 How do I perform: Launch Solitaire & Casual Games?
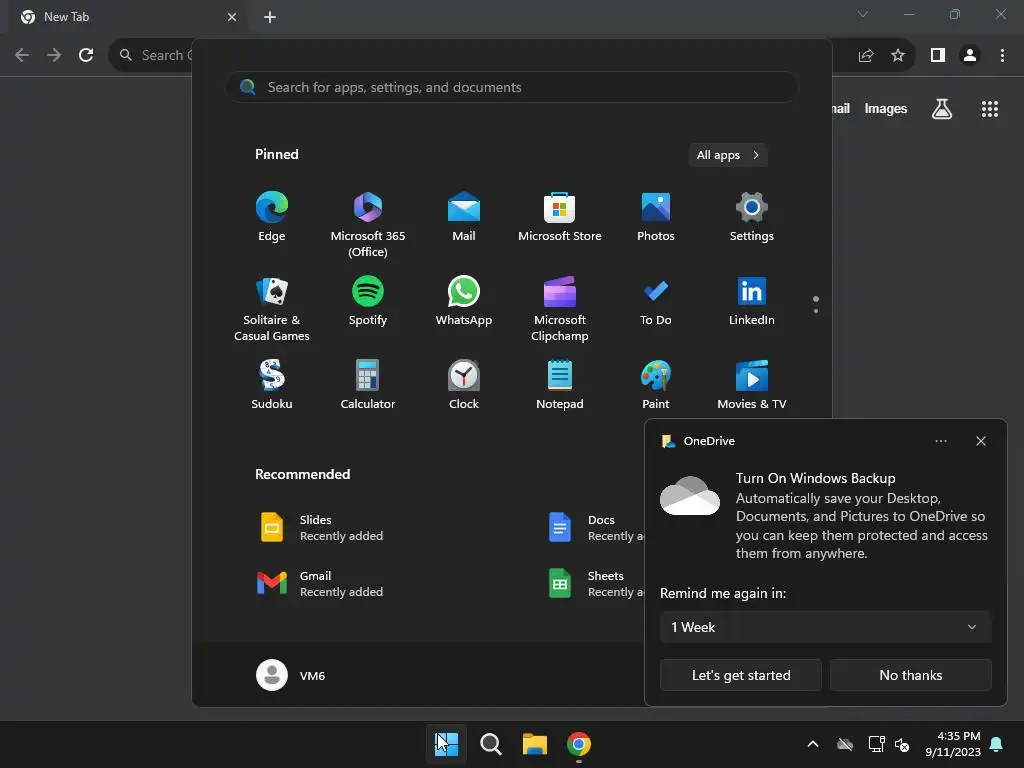(272, 308)
